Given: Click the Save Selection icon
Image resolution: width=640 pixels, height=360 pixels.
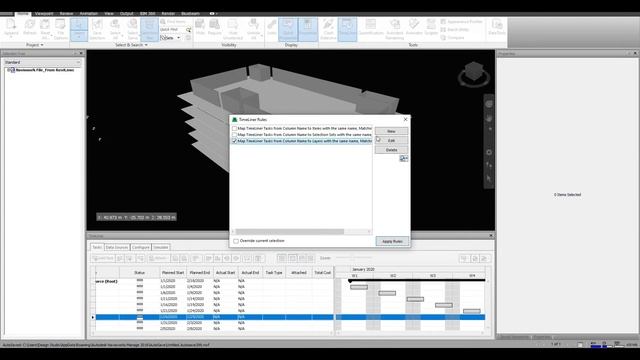Looking at the screenshot, I should pos(97,29).
